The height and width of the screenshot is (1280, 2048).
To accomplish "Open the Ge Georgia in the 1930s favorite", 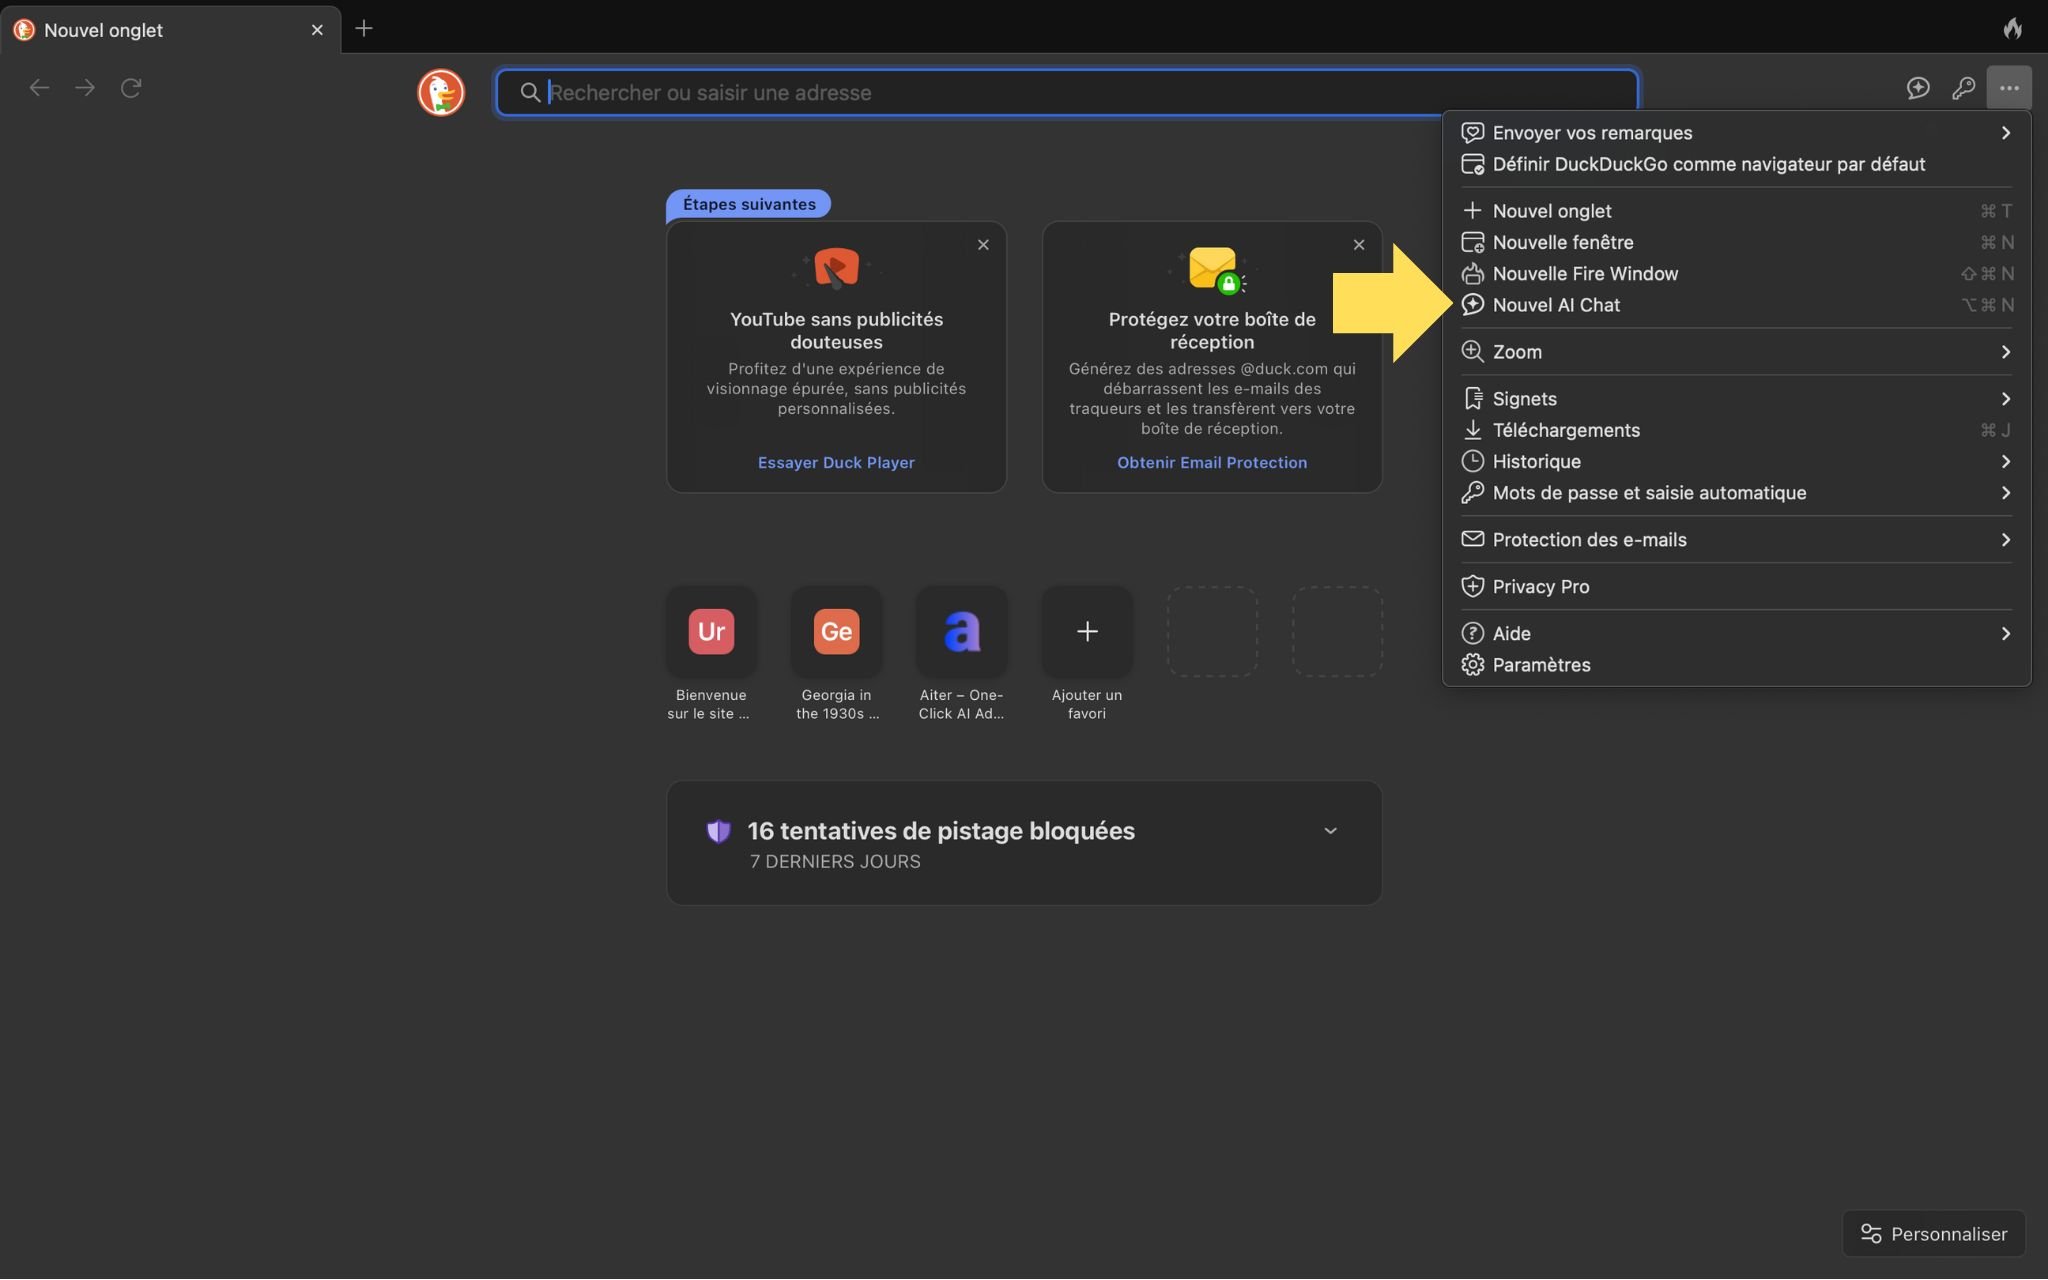I will [836, 631].
